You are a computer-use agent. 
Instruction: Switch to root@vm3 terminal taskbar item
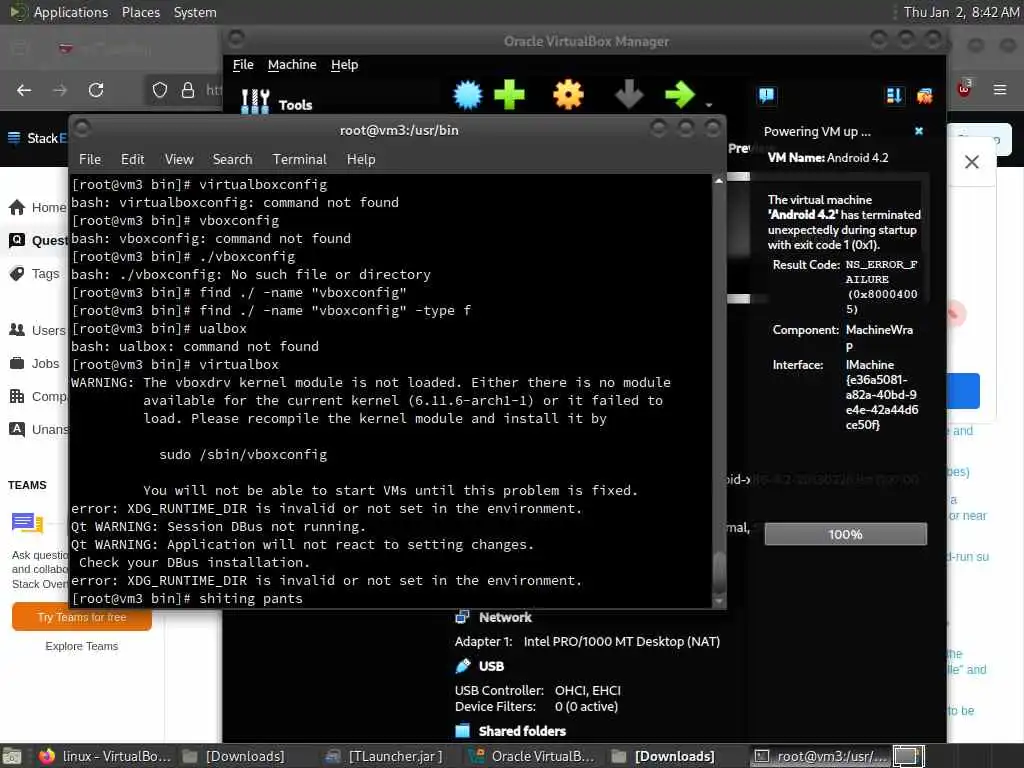(x=822, y=756)
